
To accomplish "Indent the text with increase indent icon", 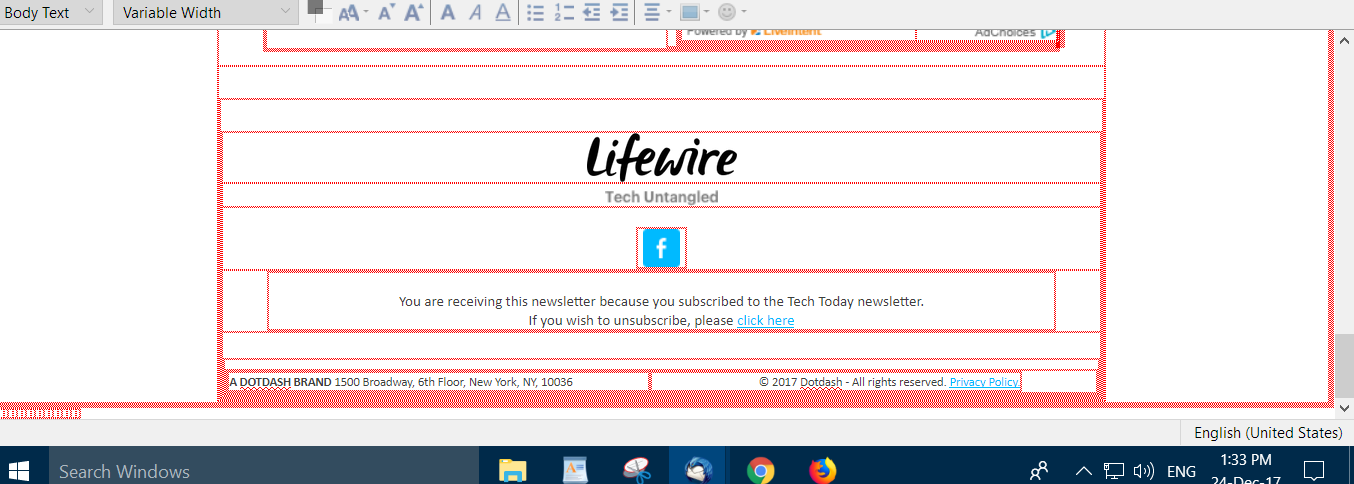I will tap(620, 13).
